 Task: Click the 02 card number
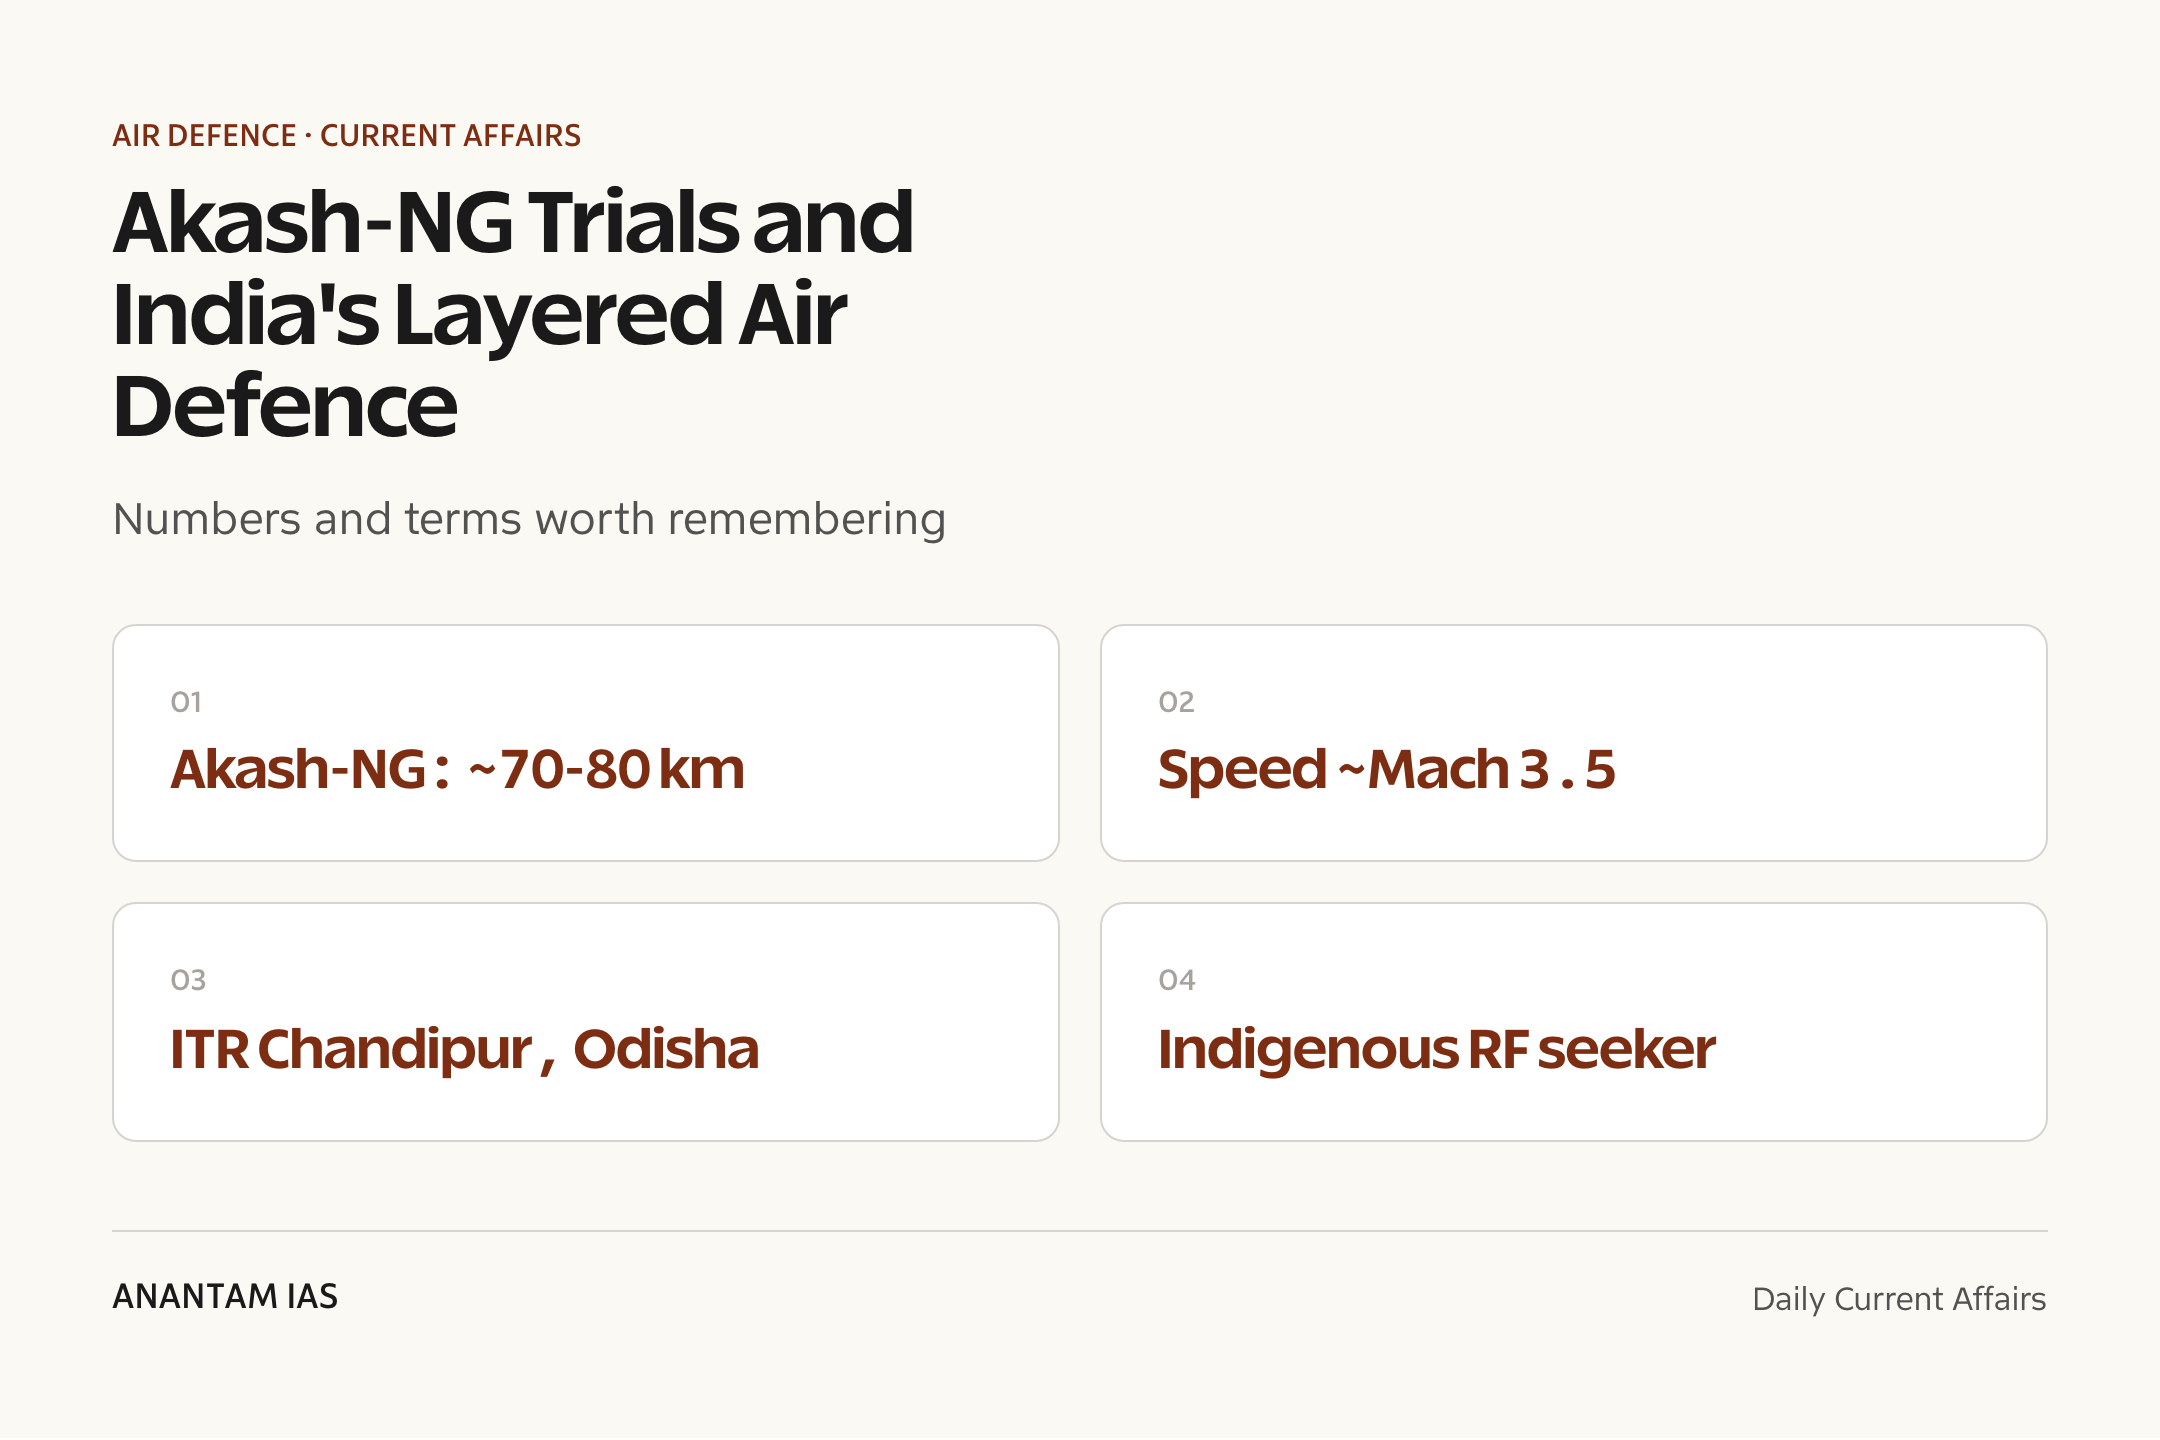pyautogui.click(x=1176, y=702)
